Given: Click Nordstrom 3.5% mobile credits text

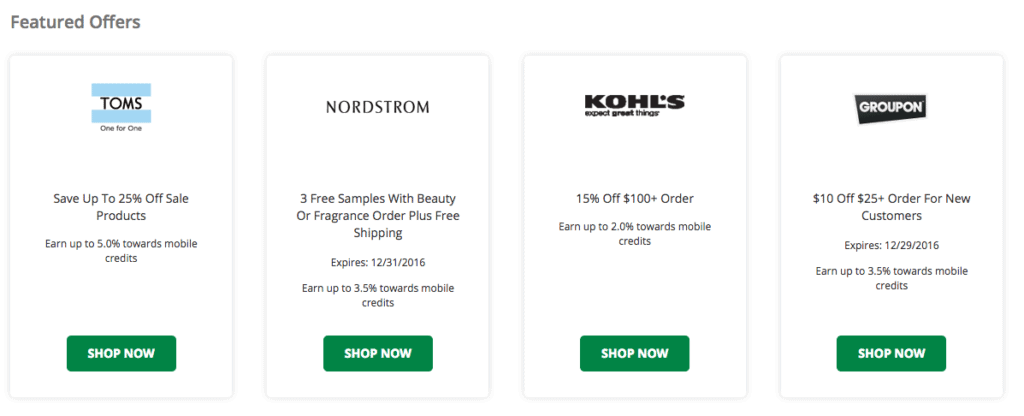Looking at the screenshot, I should 378,295.
